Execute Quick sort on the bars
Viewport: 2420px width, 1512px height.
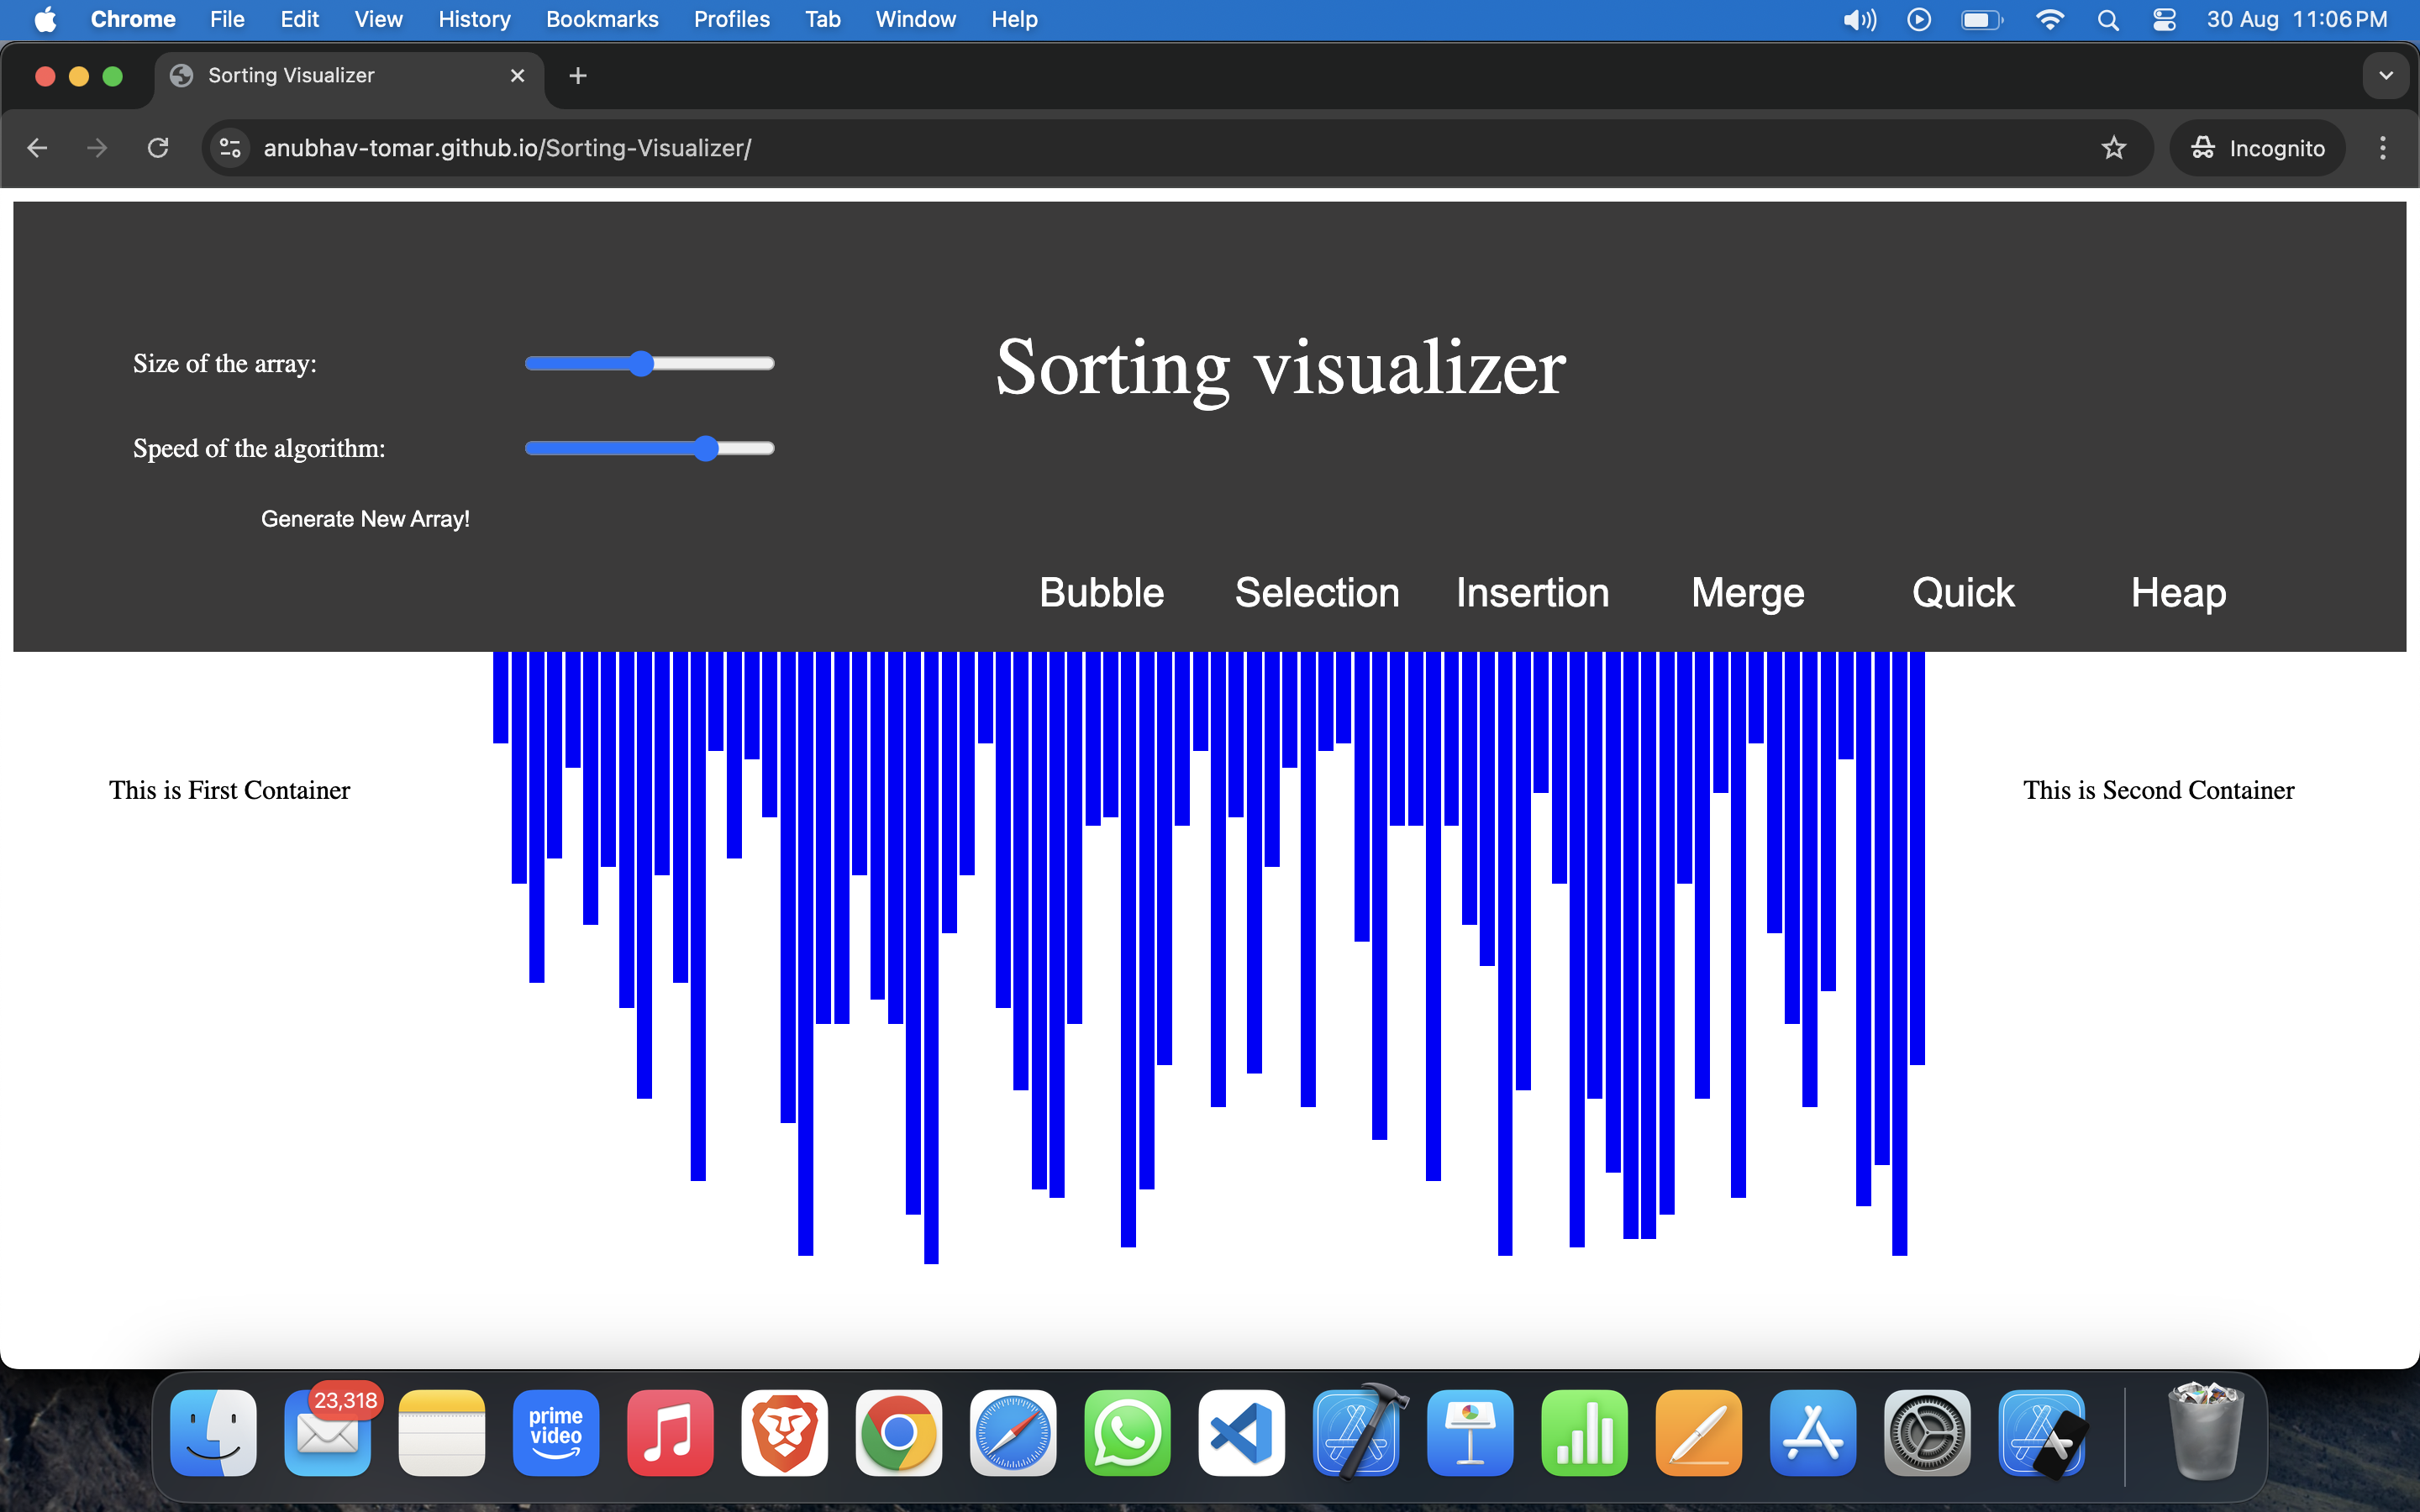pyautogui.click(x=1962, y=592)
